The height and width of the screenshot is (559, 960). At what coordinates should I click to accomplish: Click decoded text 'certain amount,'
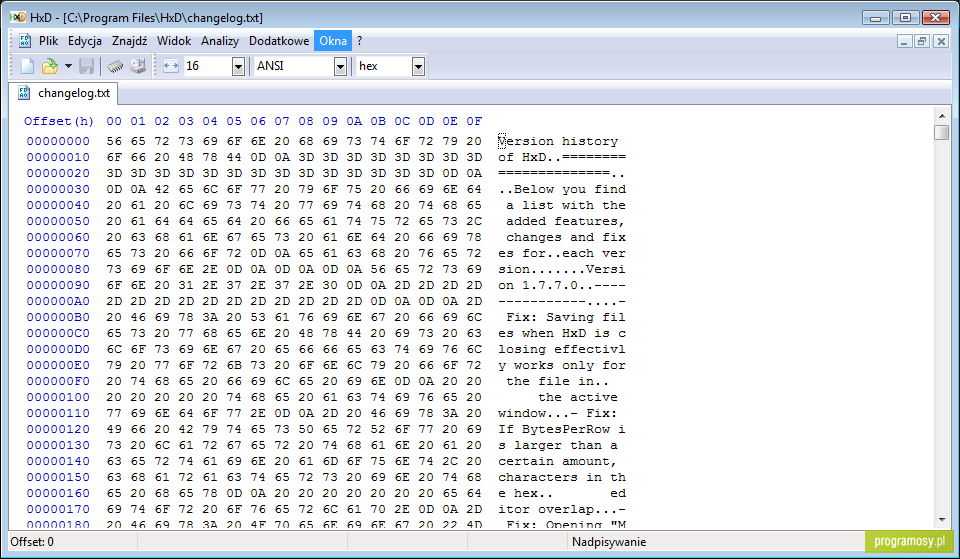pos(558,461)
